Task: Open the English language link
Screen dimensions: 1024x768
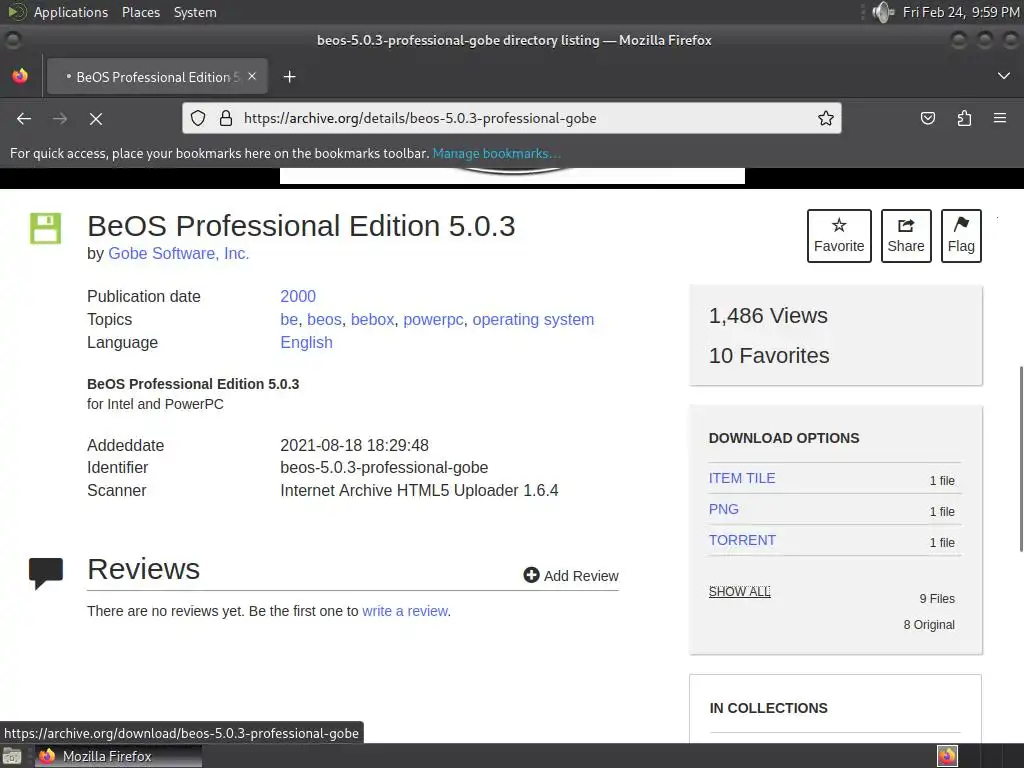Action: tap(306, 342)
